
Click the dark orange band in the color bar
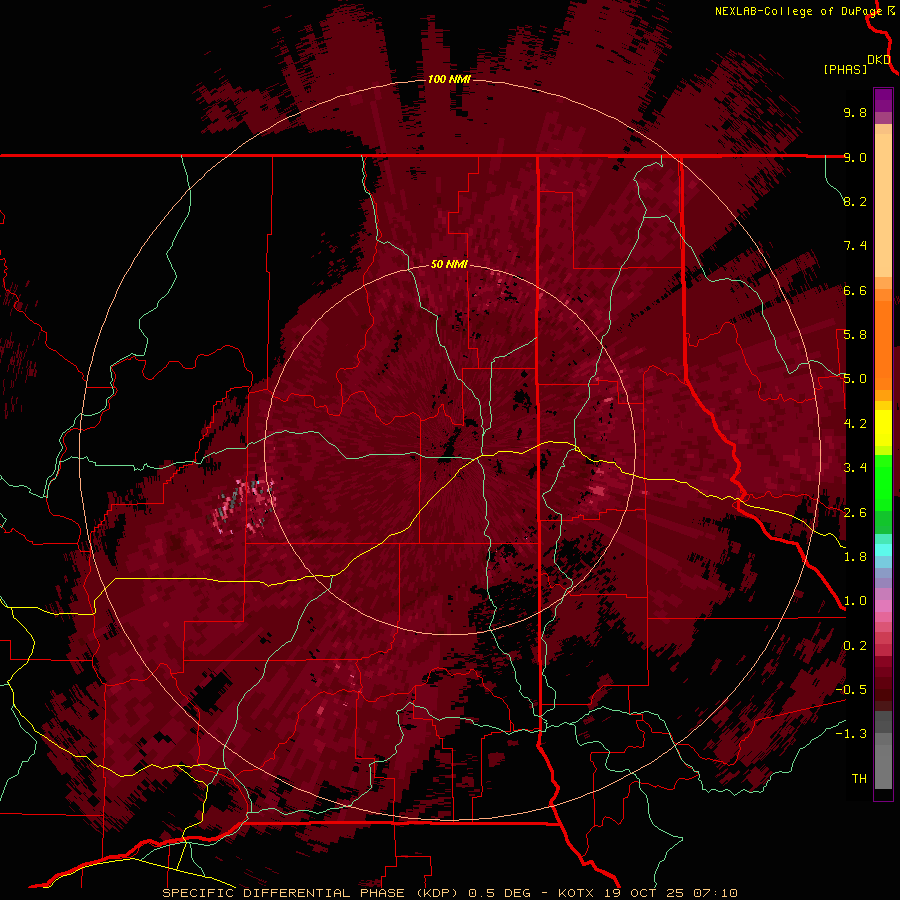[x=883, y=344]
